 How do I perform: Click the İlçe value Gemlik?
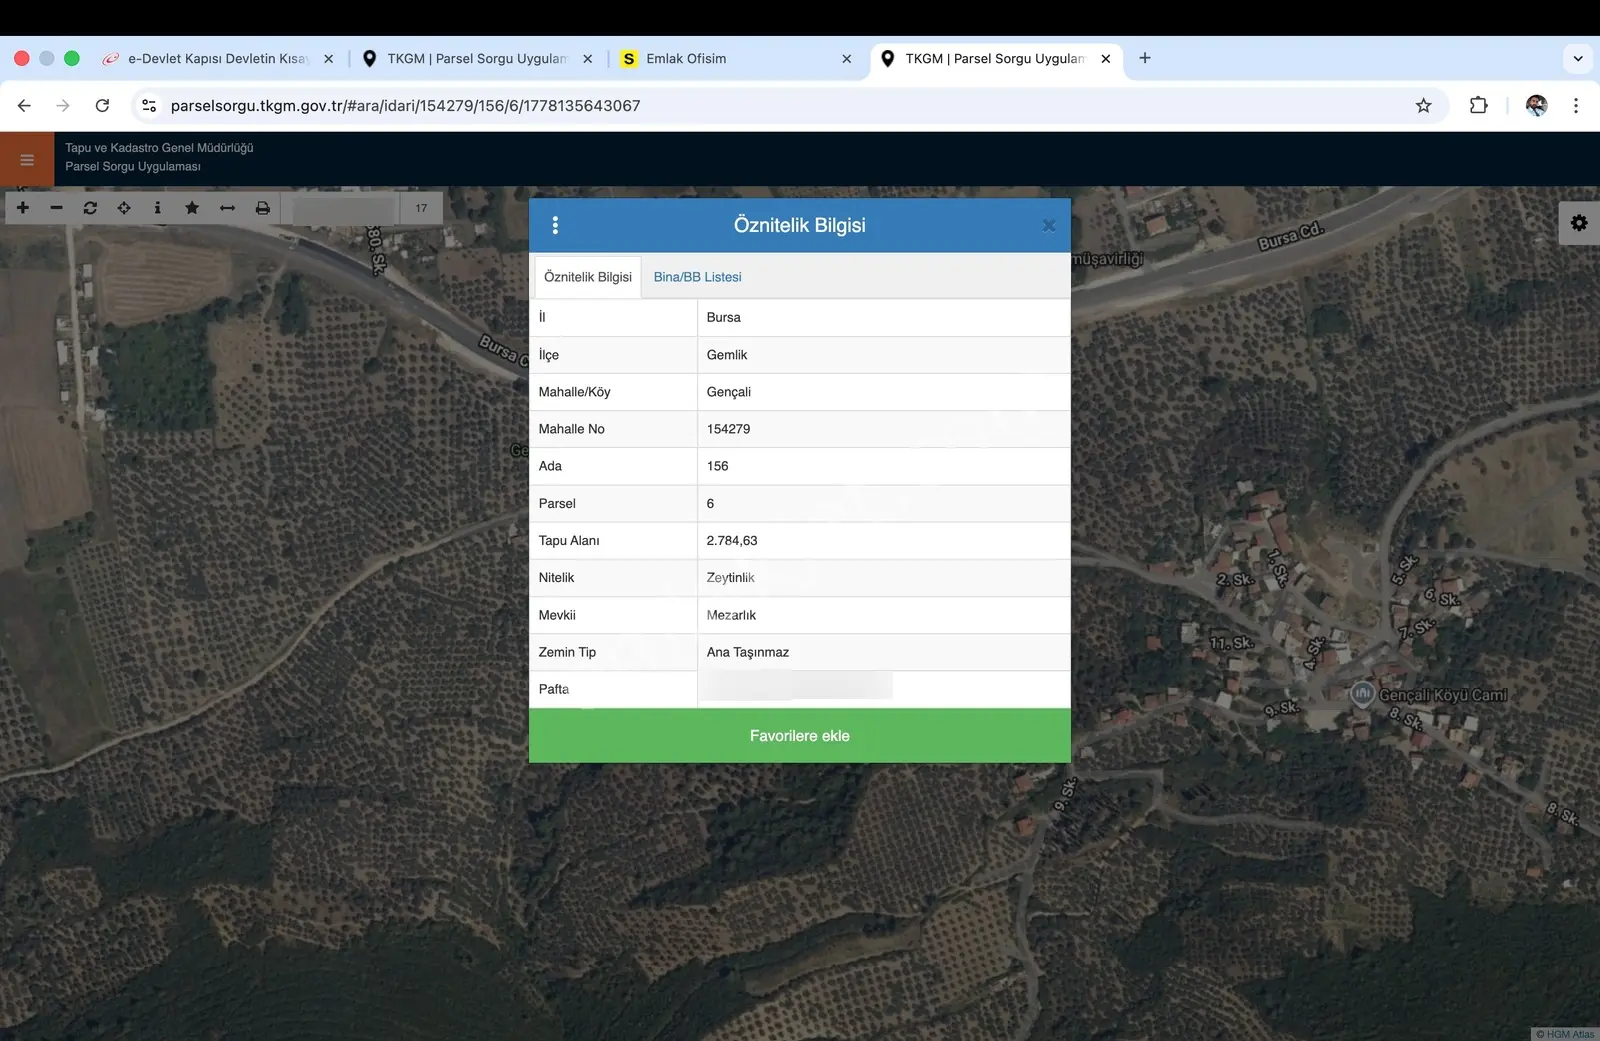pyautogui.click(x=727, y=355)
